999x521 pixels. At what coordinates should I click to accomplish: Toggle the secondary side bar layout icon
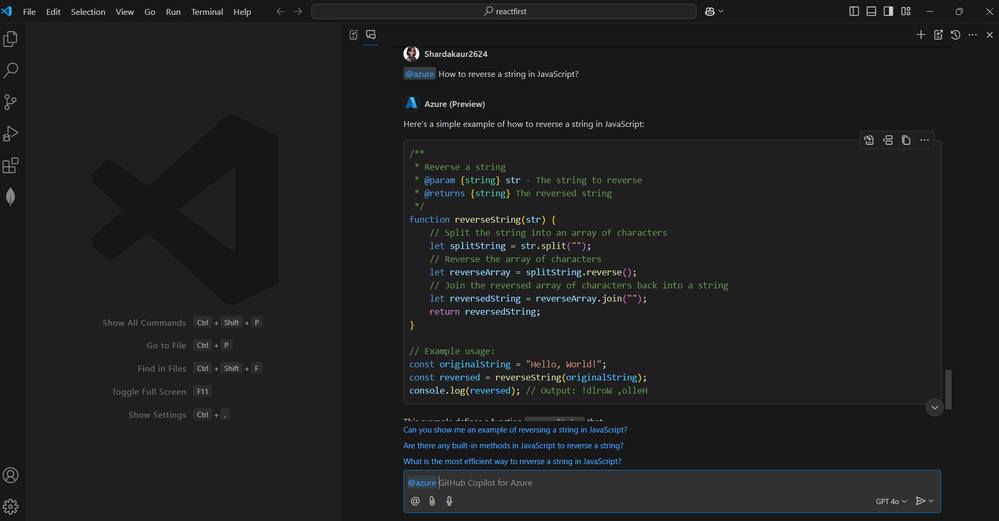[x=888, y=11]
